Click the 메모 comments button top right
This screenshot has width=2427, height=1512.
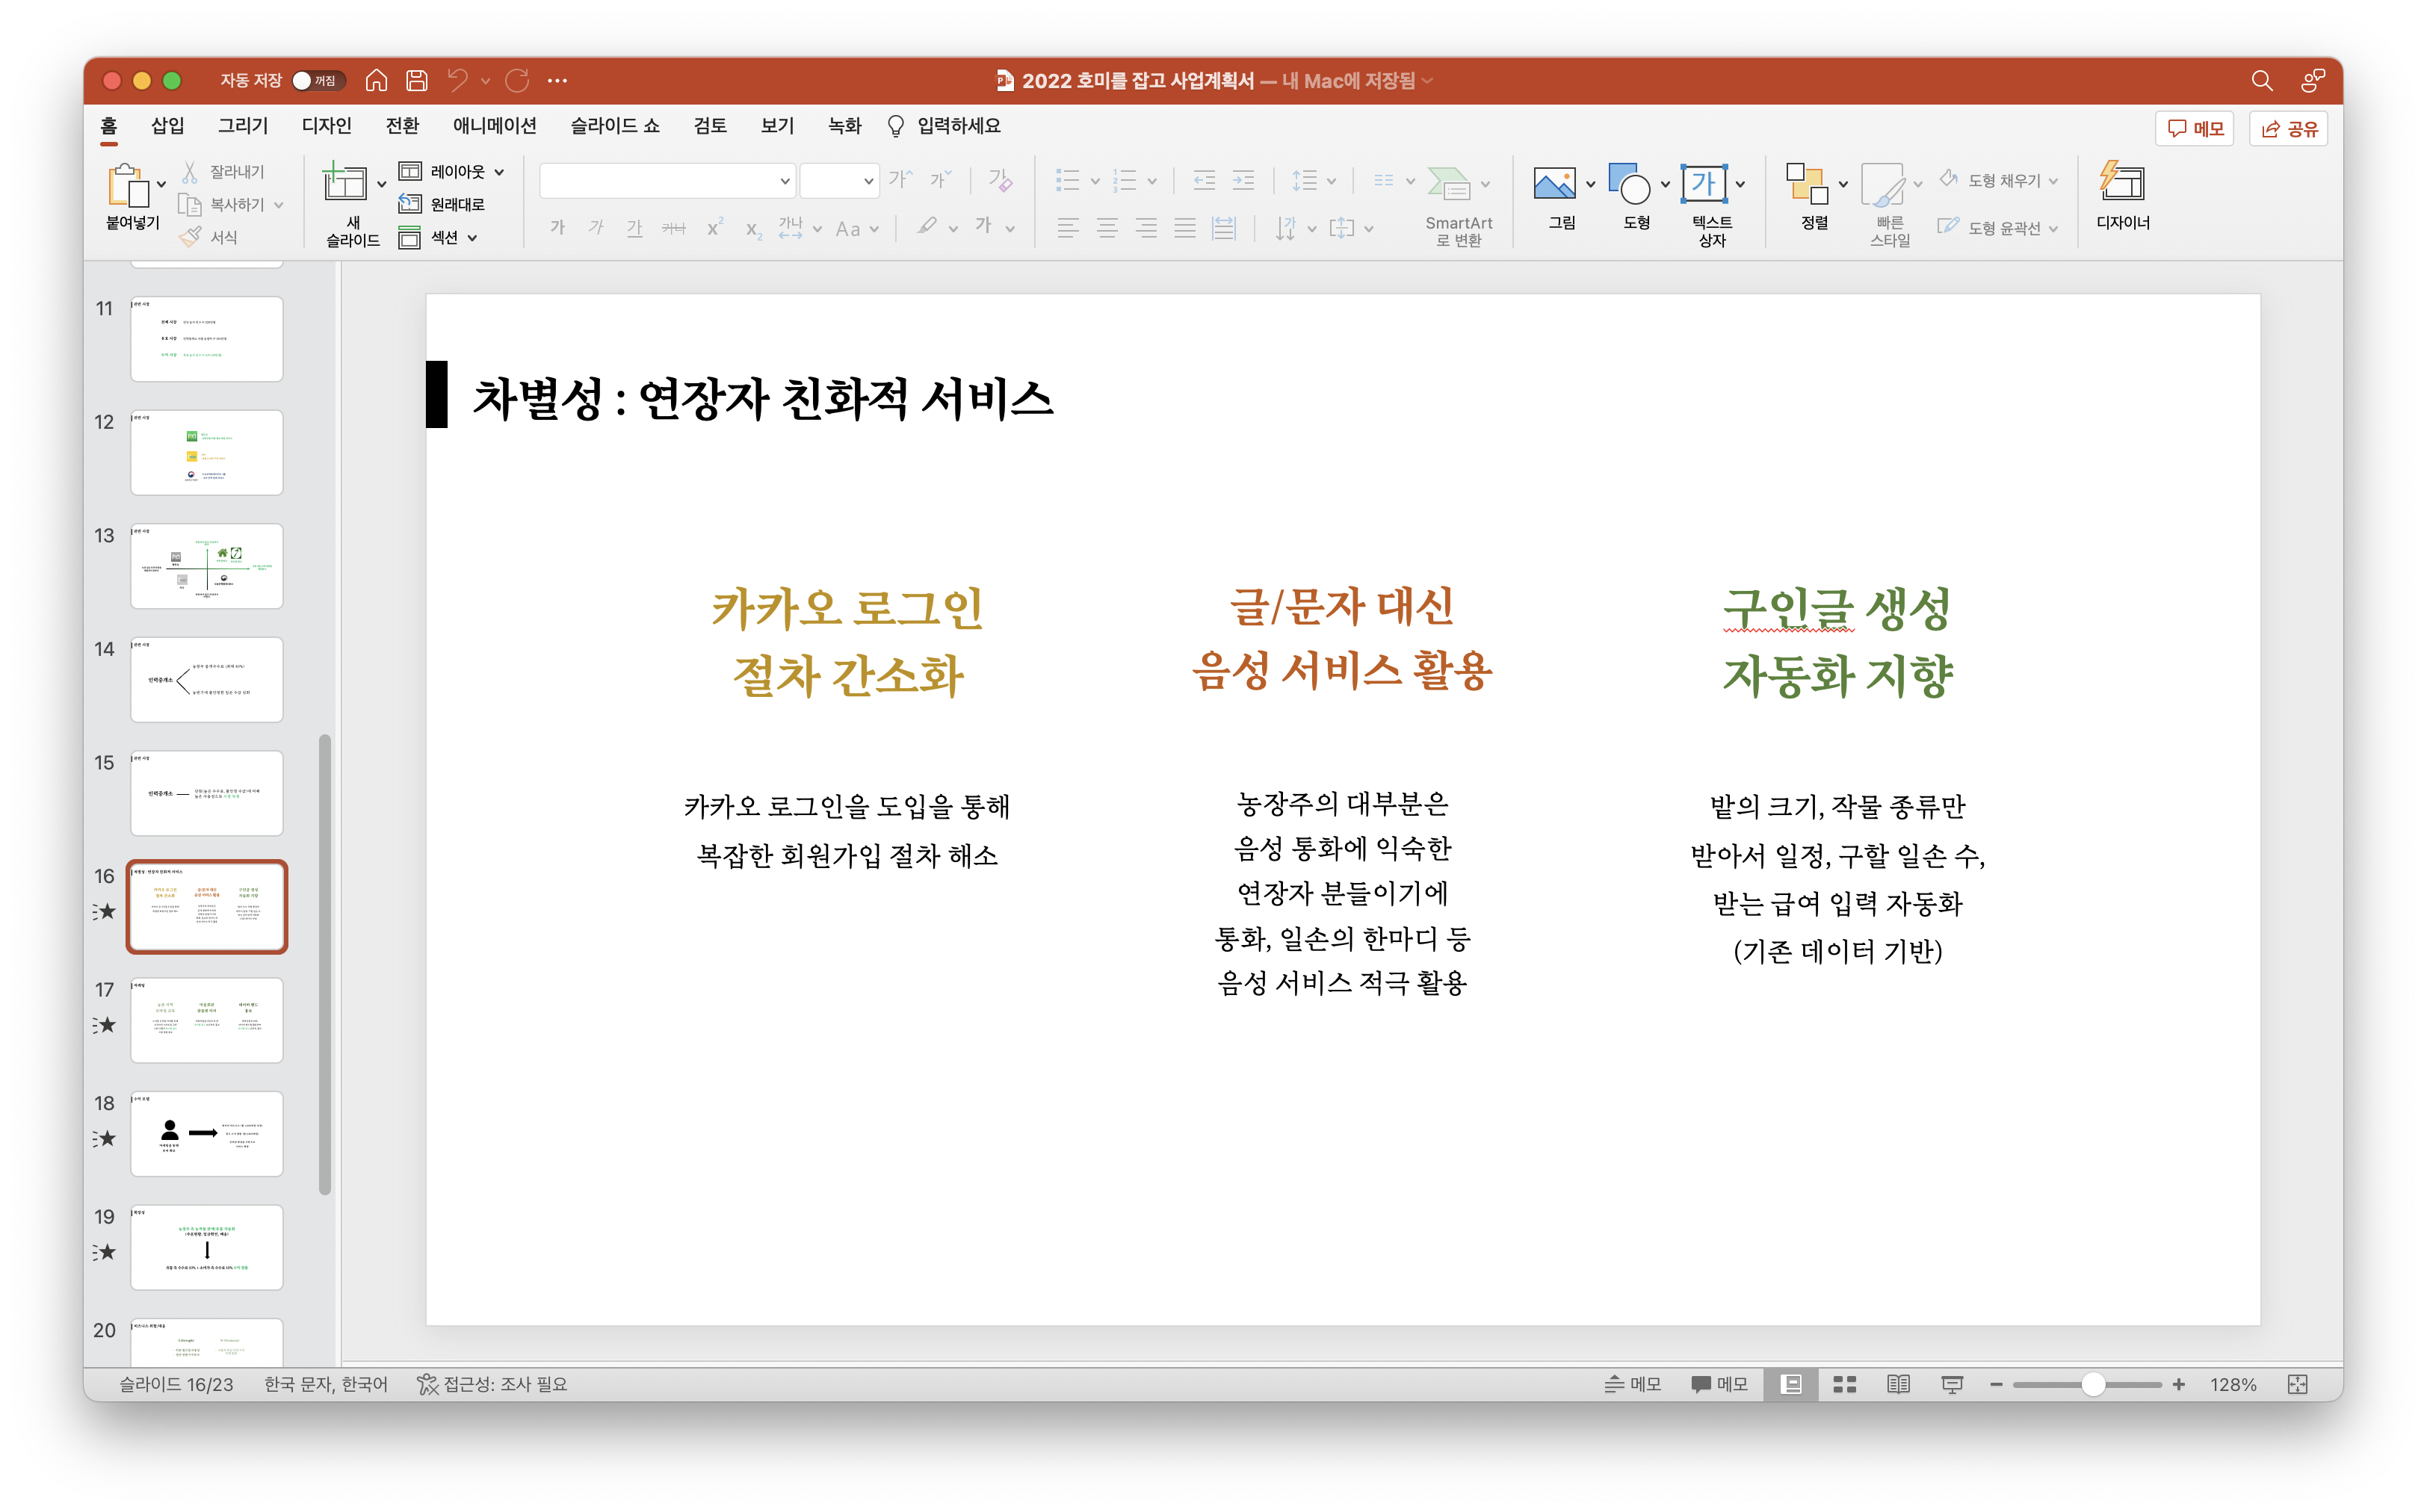point(2195,129)
